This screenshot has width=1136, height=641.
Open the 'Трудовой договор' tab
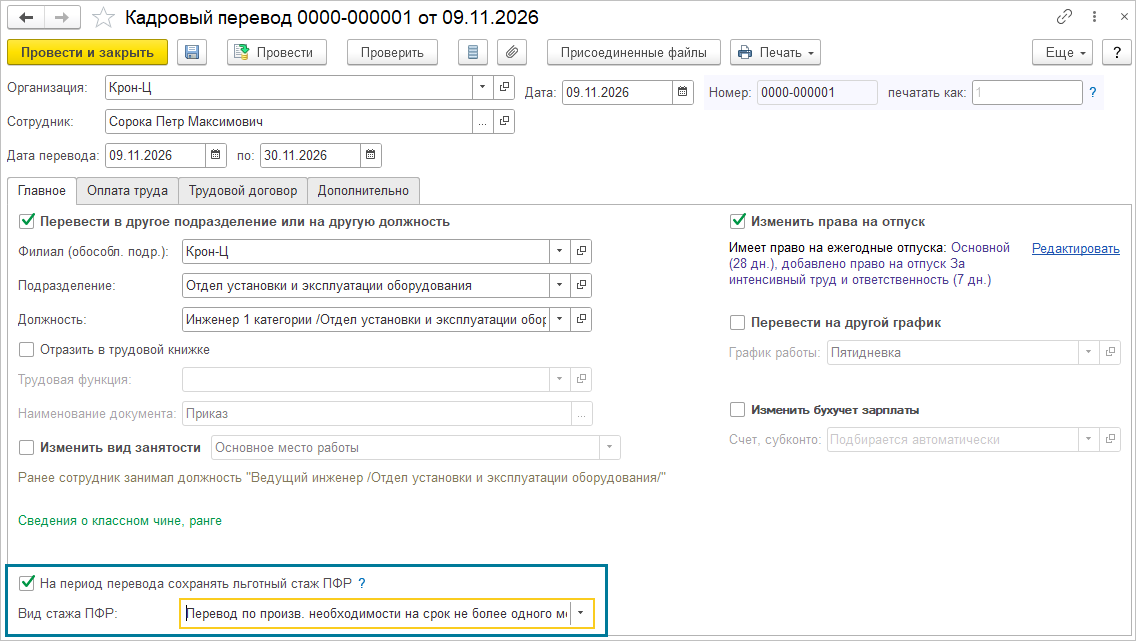pos(243,190)
